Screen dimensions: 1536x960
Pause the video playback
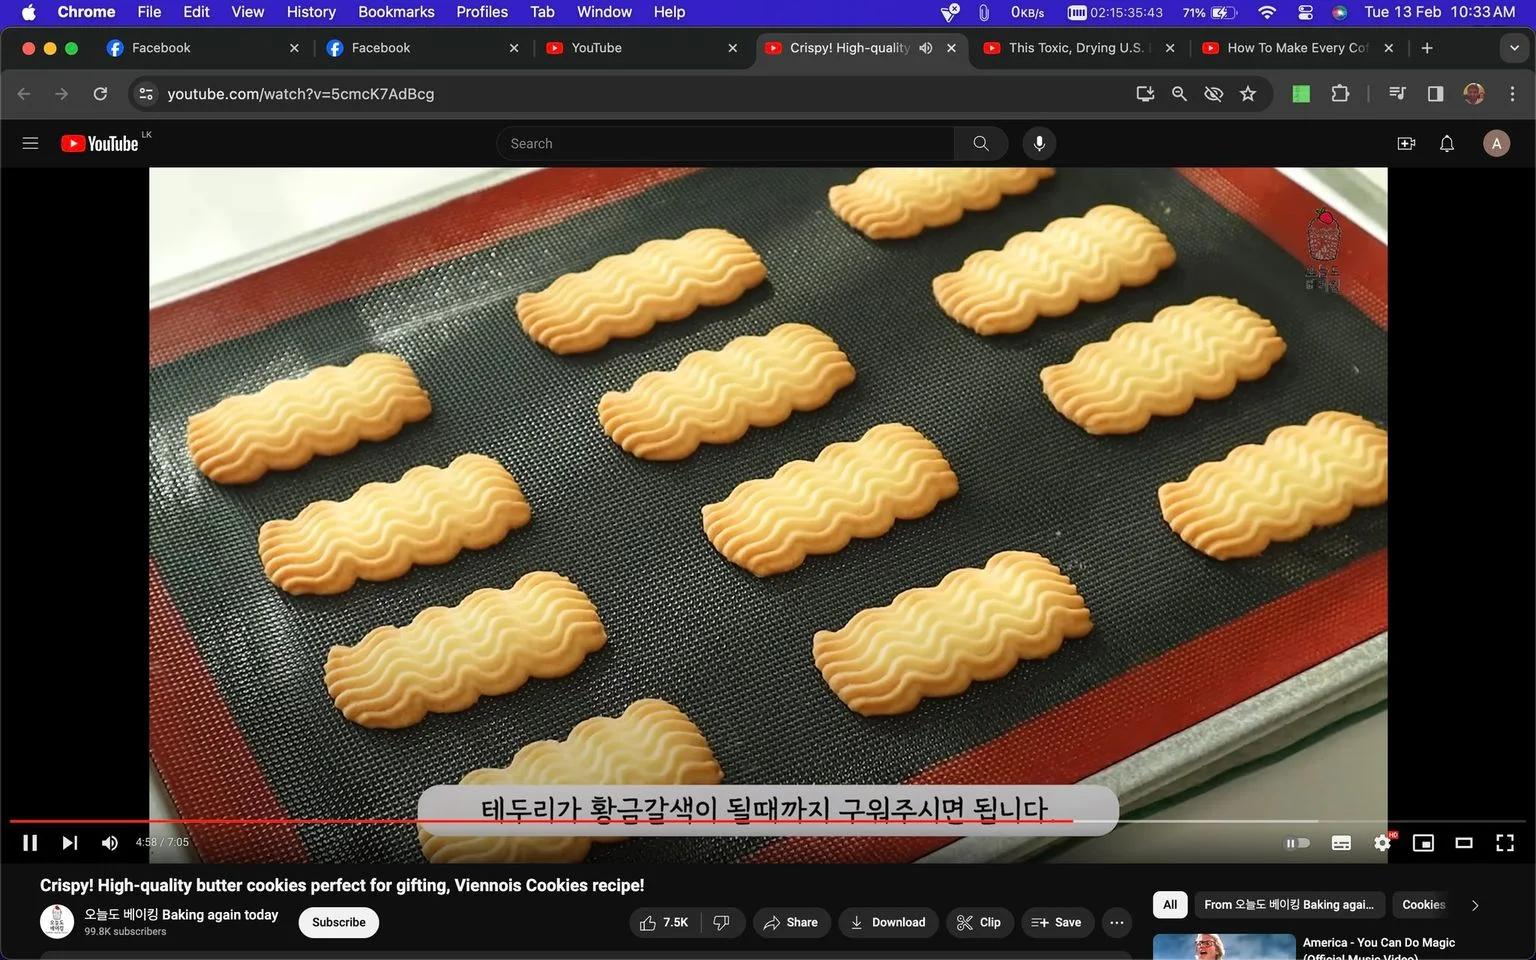pos(30,843)
